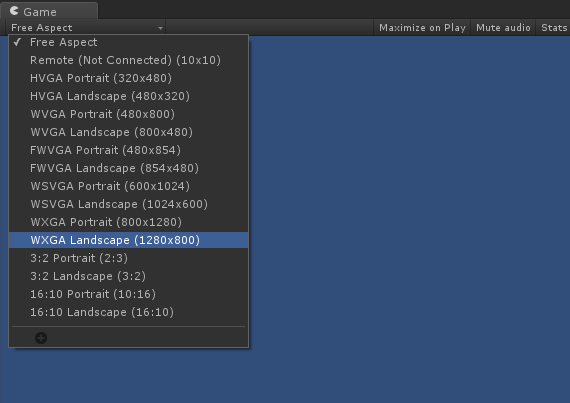Screen dimensions: 570x403
Task: Select the checked Free Aspect option
Action: coord(129,42)
